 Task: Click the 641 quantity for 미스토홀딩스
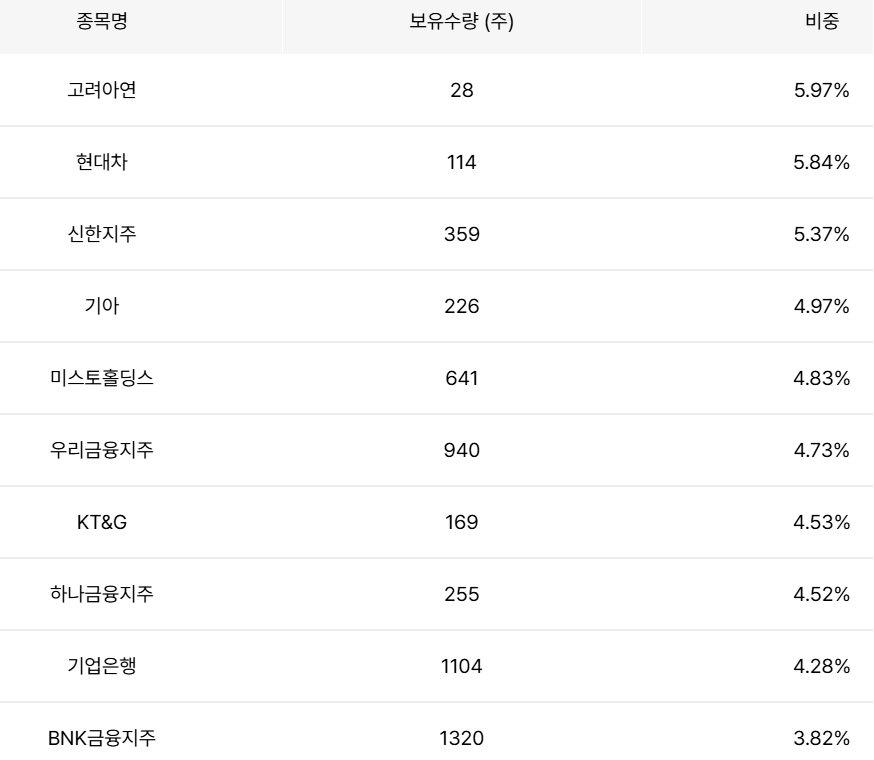[462, 377]
